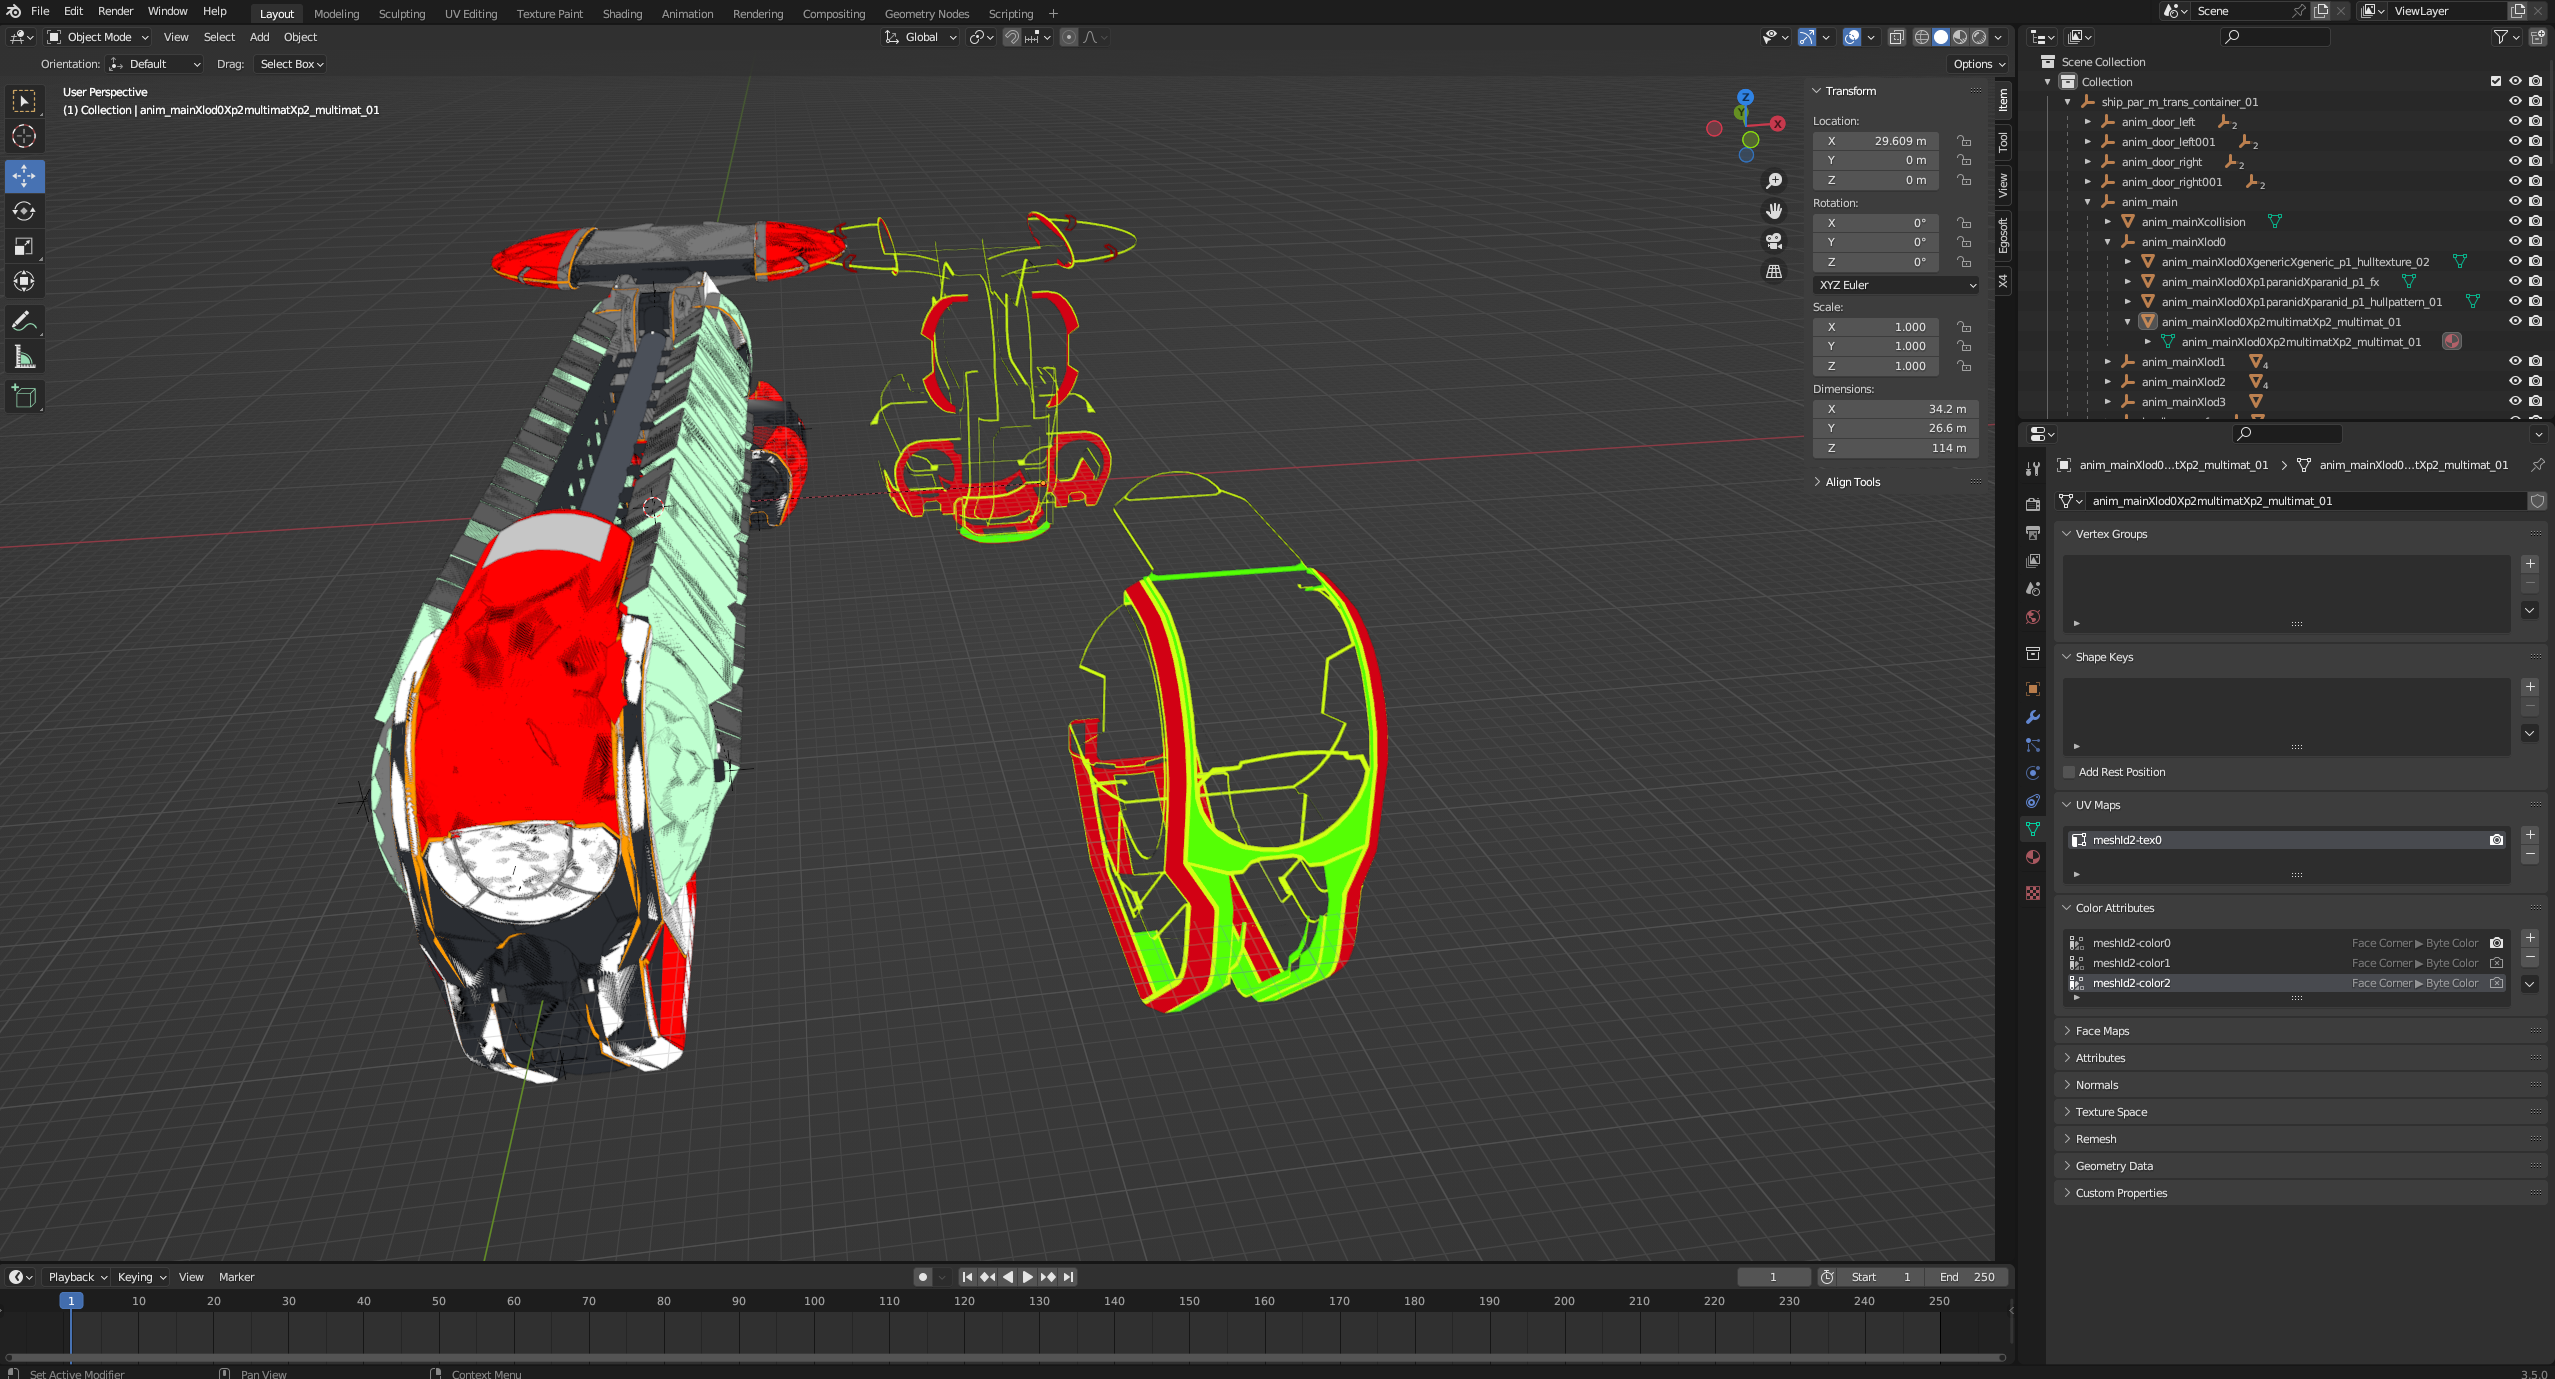Lock the Location X value
Screen dimensions: 2555x1379
(1964, 141)
